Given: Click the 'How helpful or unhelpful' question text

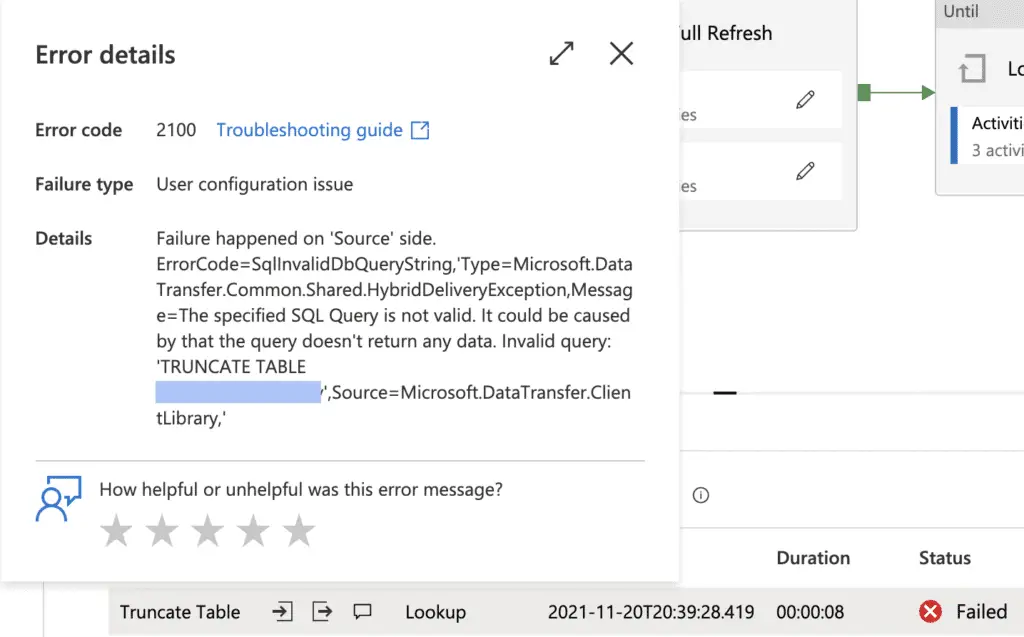Looking at the screenshot, I should click(301, 489).
